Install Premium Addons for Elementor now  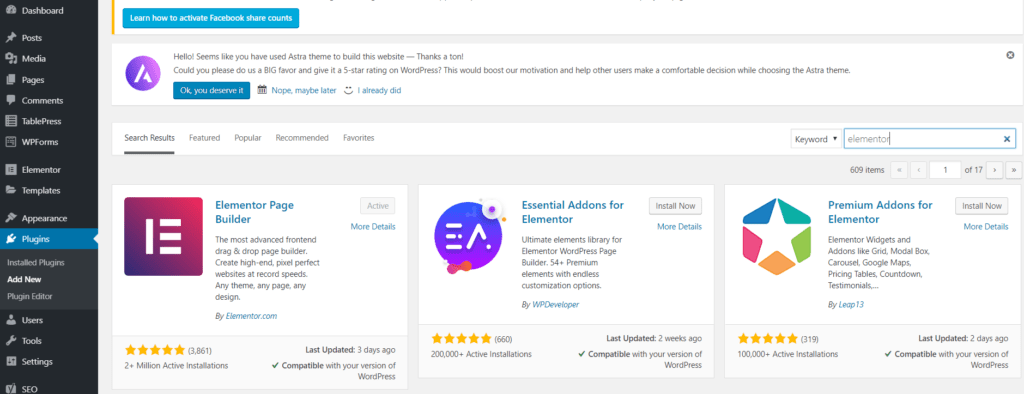tap(982, 206)
